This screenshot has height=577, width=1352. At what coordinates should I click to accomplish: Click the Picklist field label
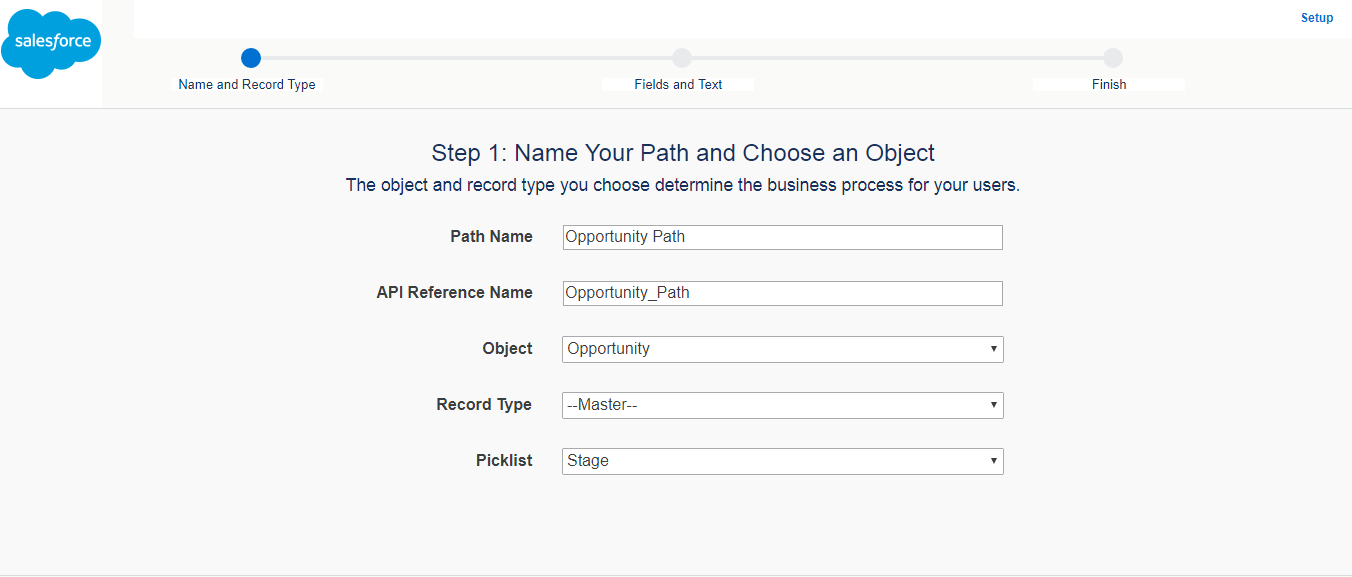(x=504, y=461)
